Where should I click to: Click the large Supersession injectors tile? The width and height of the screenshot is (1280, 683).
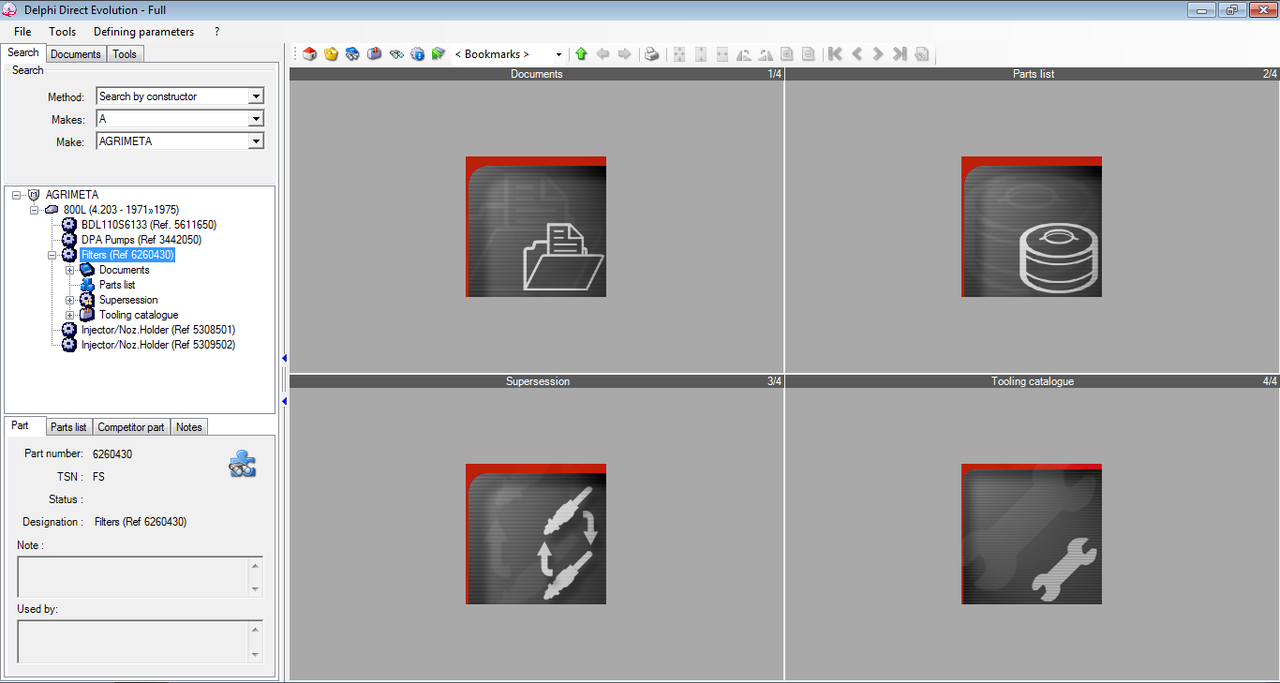[x=536, y=534]
